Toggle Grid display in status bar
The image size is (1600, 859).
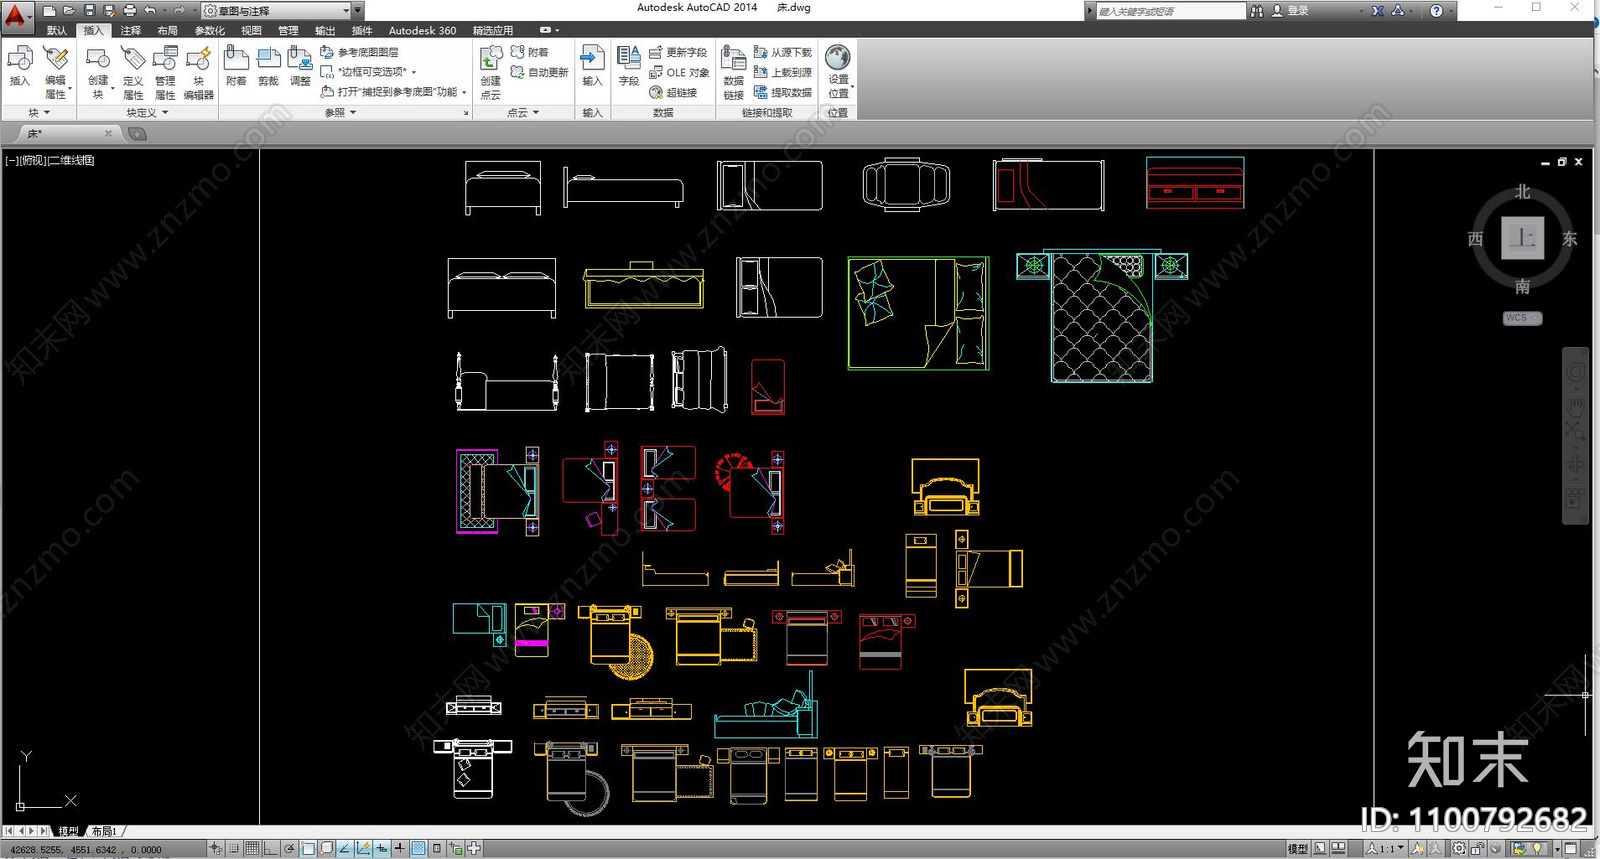(252, 848)
